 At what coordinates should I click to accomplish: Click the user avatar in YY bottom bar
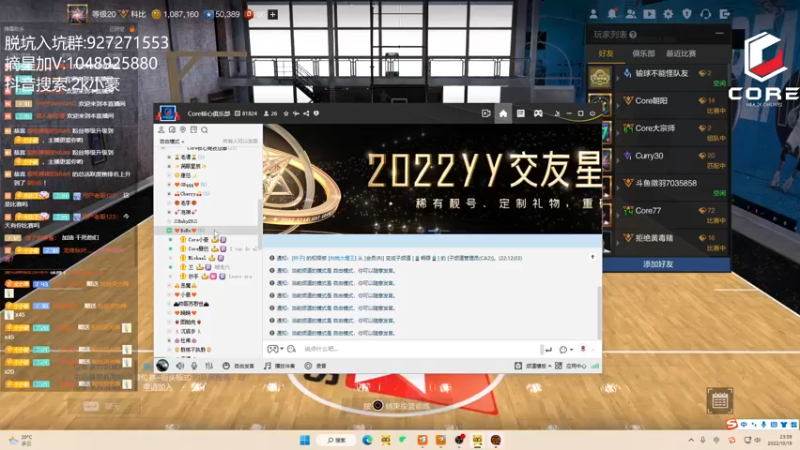[163, 365]
